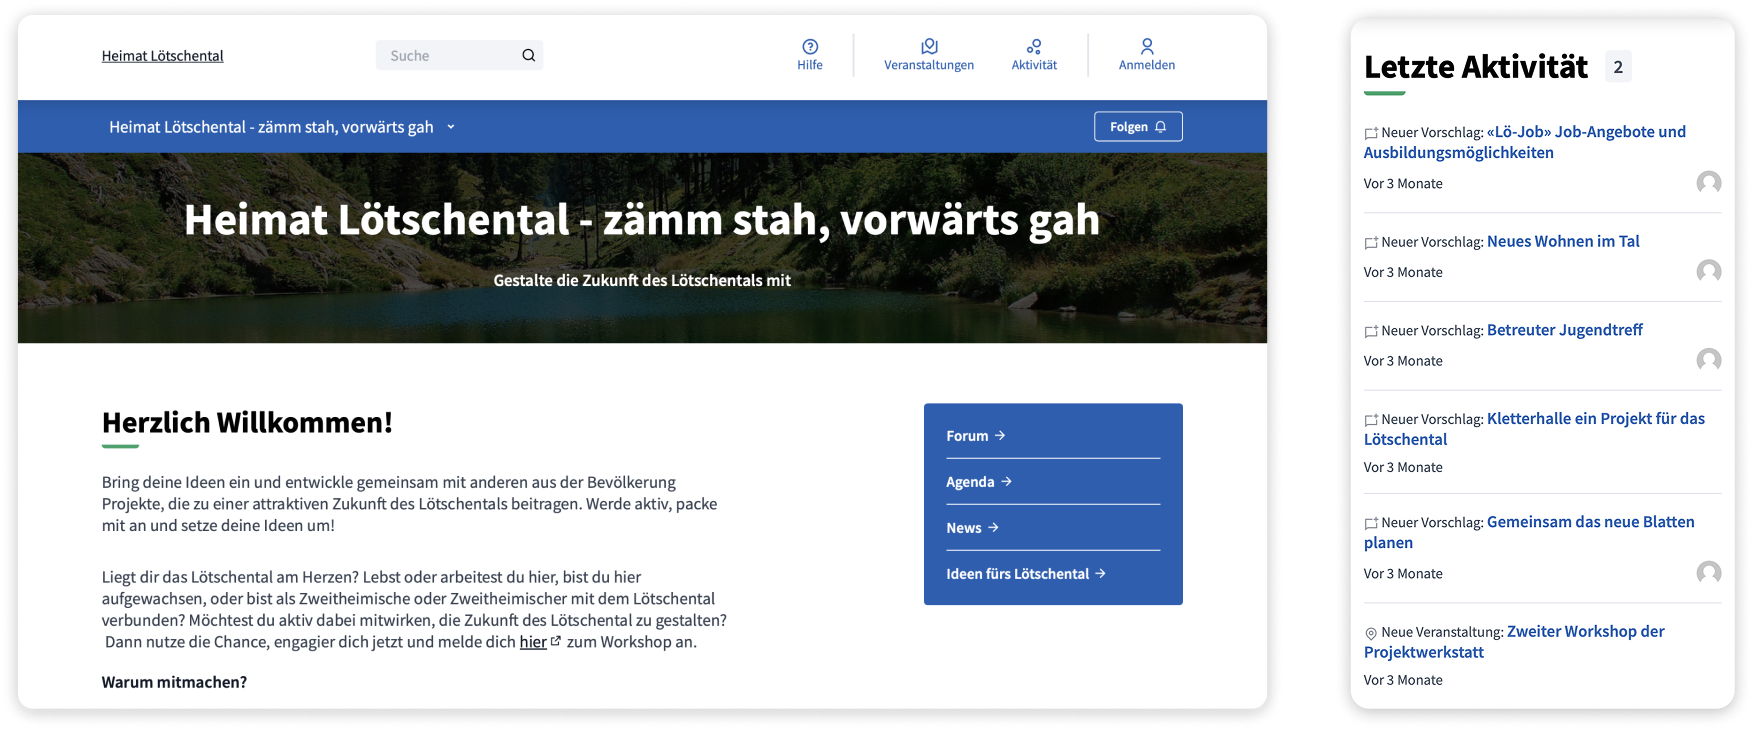Open the News sidebar link
Viewport: 1753px width, 730px height.
click(x=973, y=528)
